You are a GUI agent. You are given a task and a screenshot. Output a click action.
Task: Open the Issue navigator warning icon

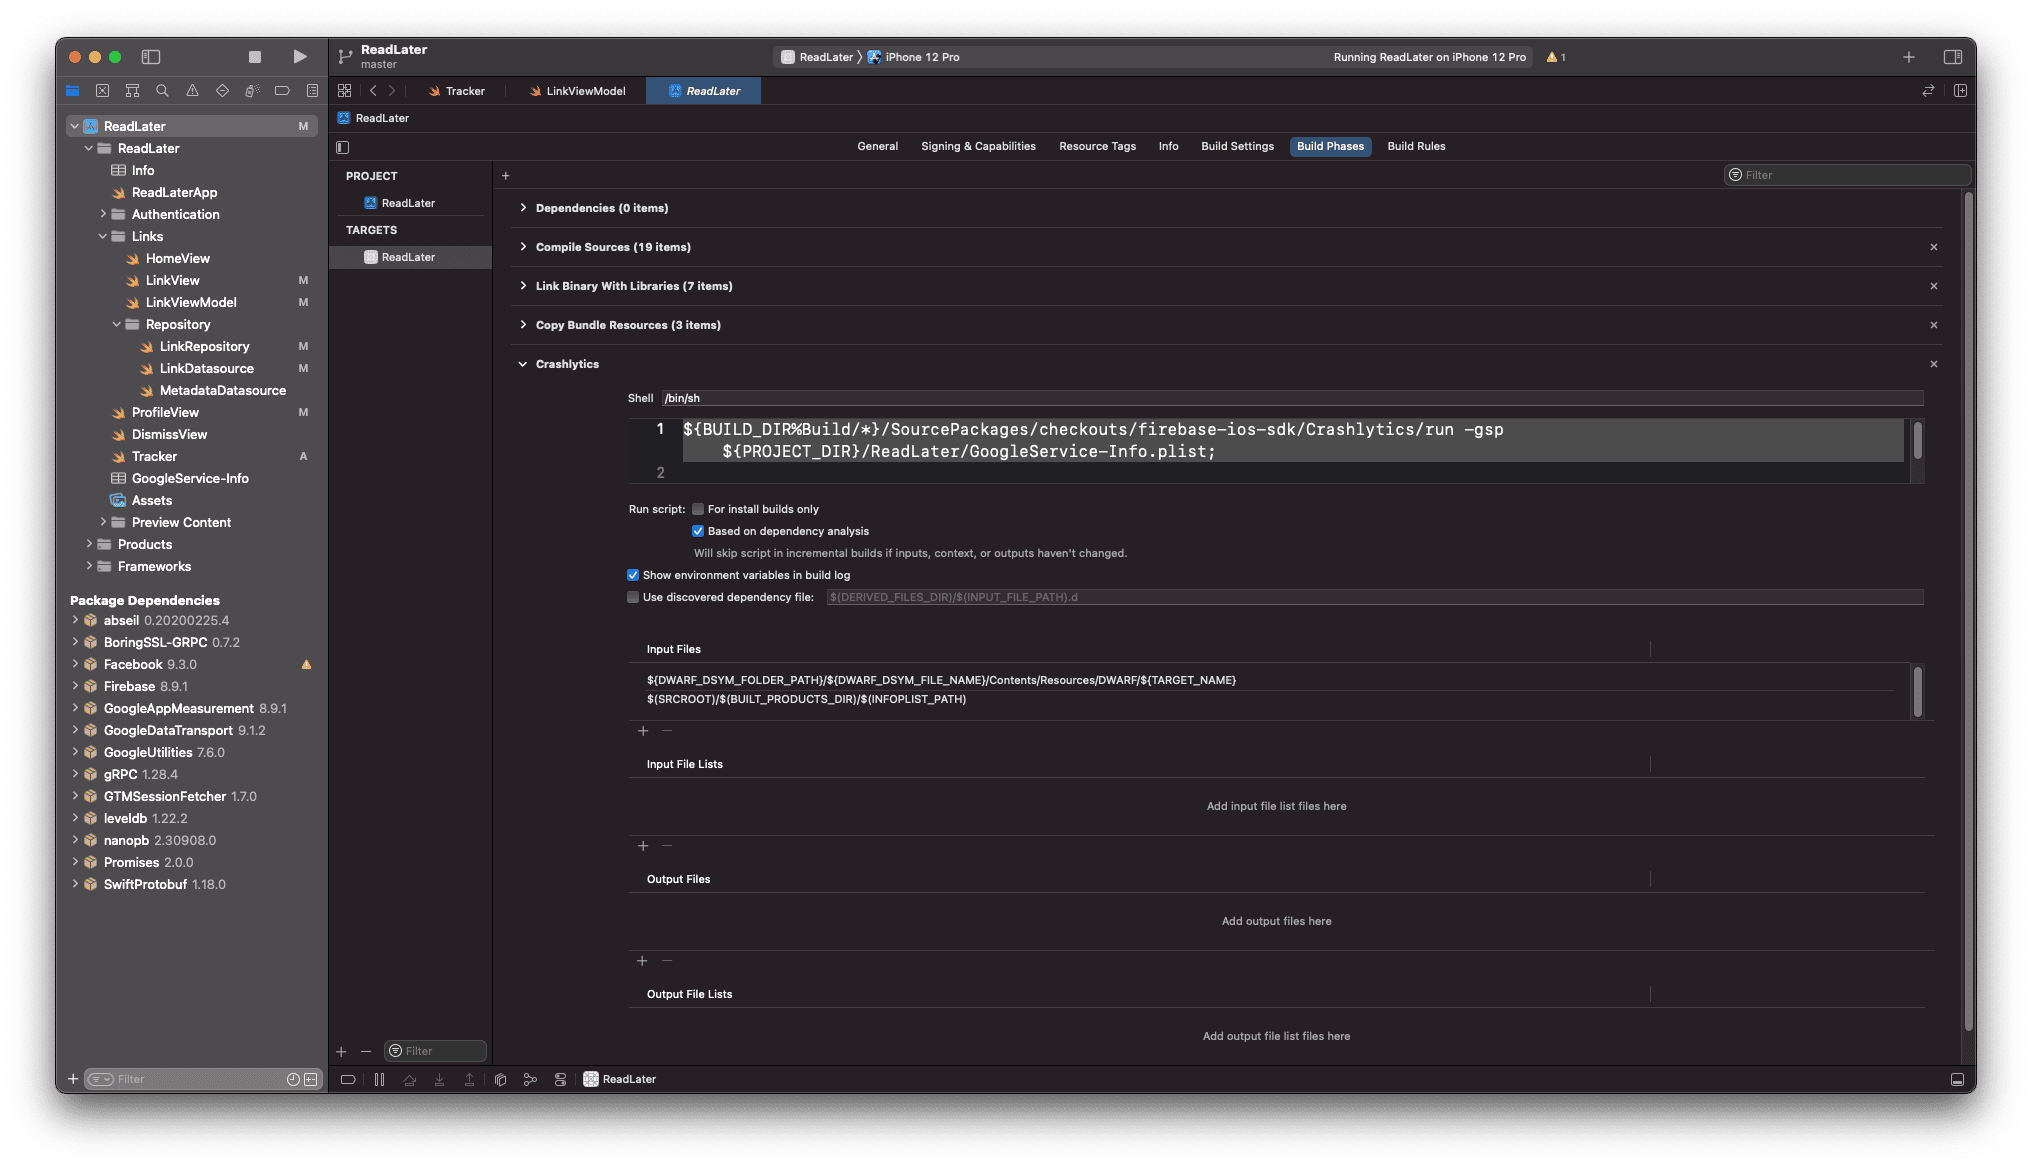[192, 91]
